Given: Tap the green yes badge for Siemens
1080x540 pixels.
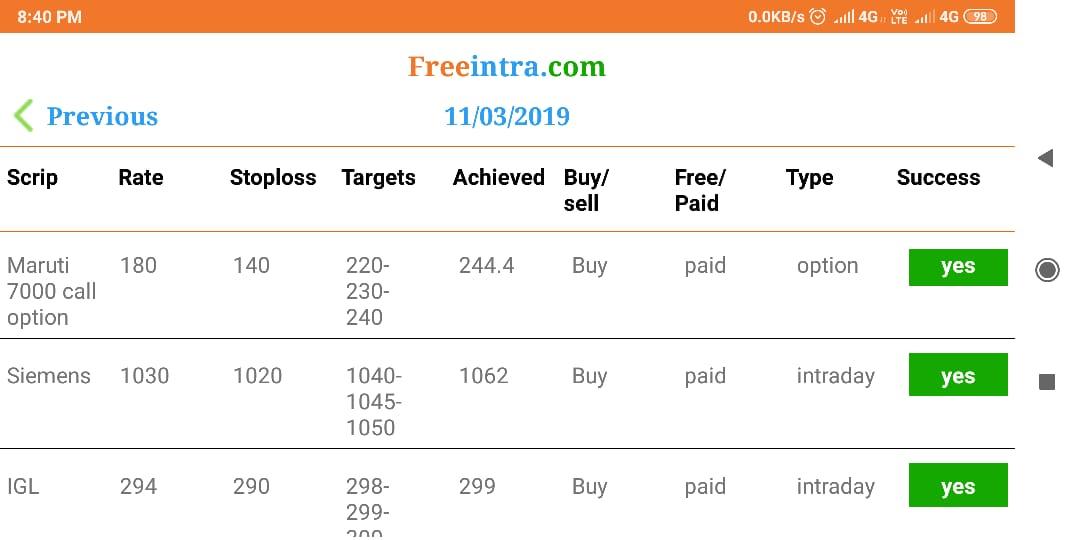Looking at the screenshot, I should (957, 377).
